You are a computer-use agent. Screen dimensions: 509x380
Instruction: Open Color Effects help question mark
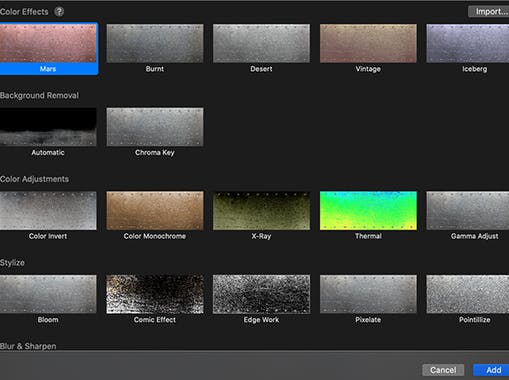(x=59, y=12)
